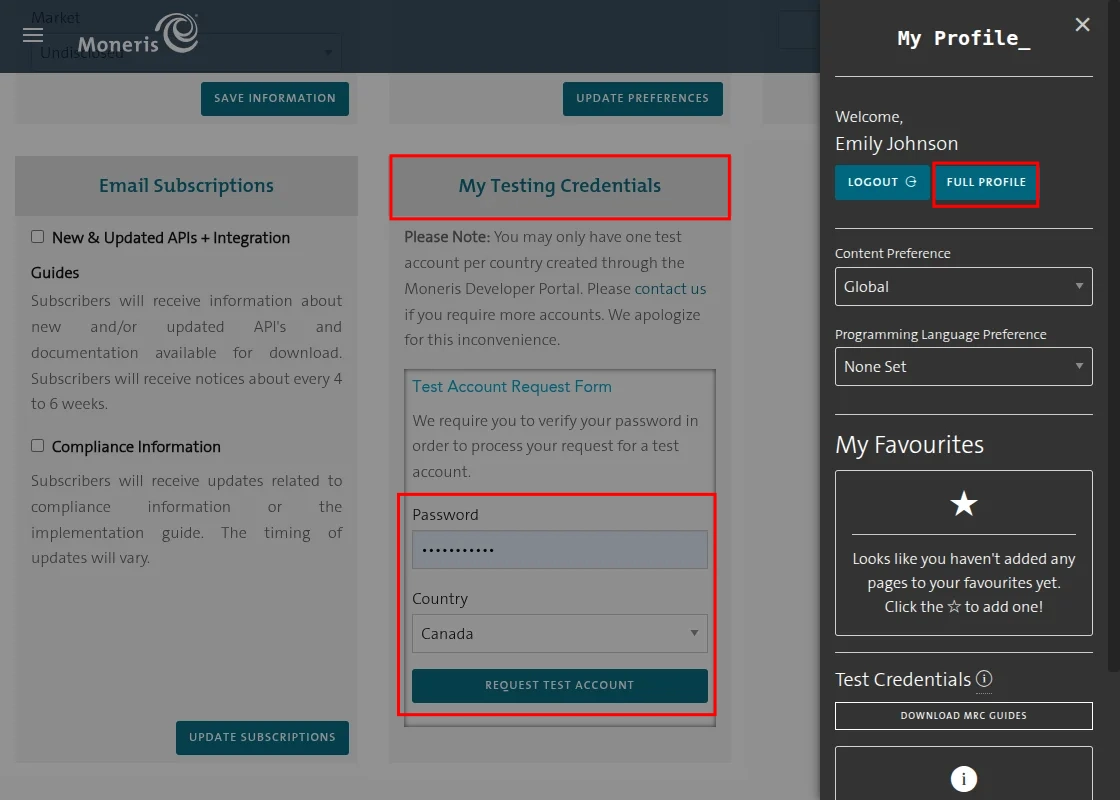Click the My Favourites heading
Viewport: 1120px width, 800px height.
[909, 445]
